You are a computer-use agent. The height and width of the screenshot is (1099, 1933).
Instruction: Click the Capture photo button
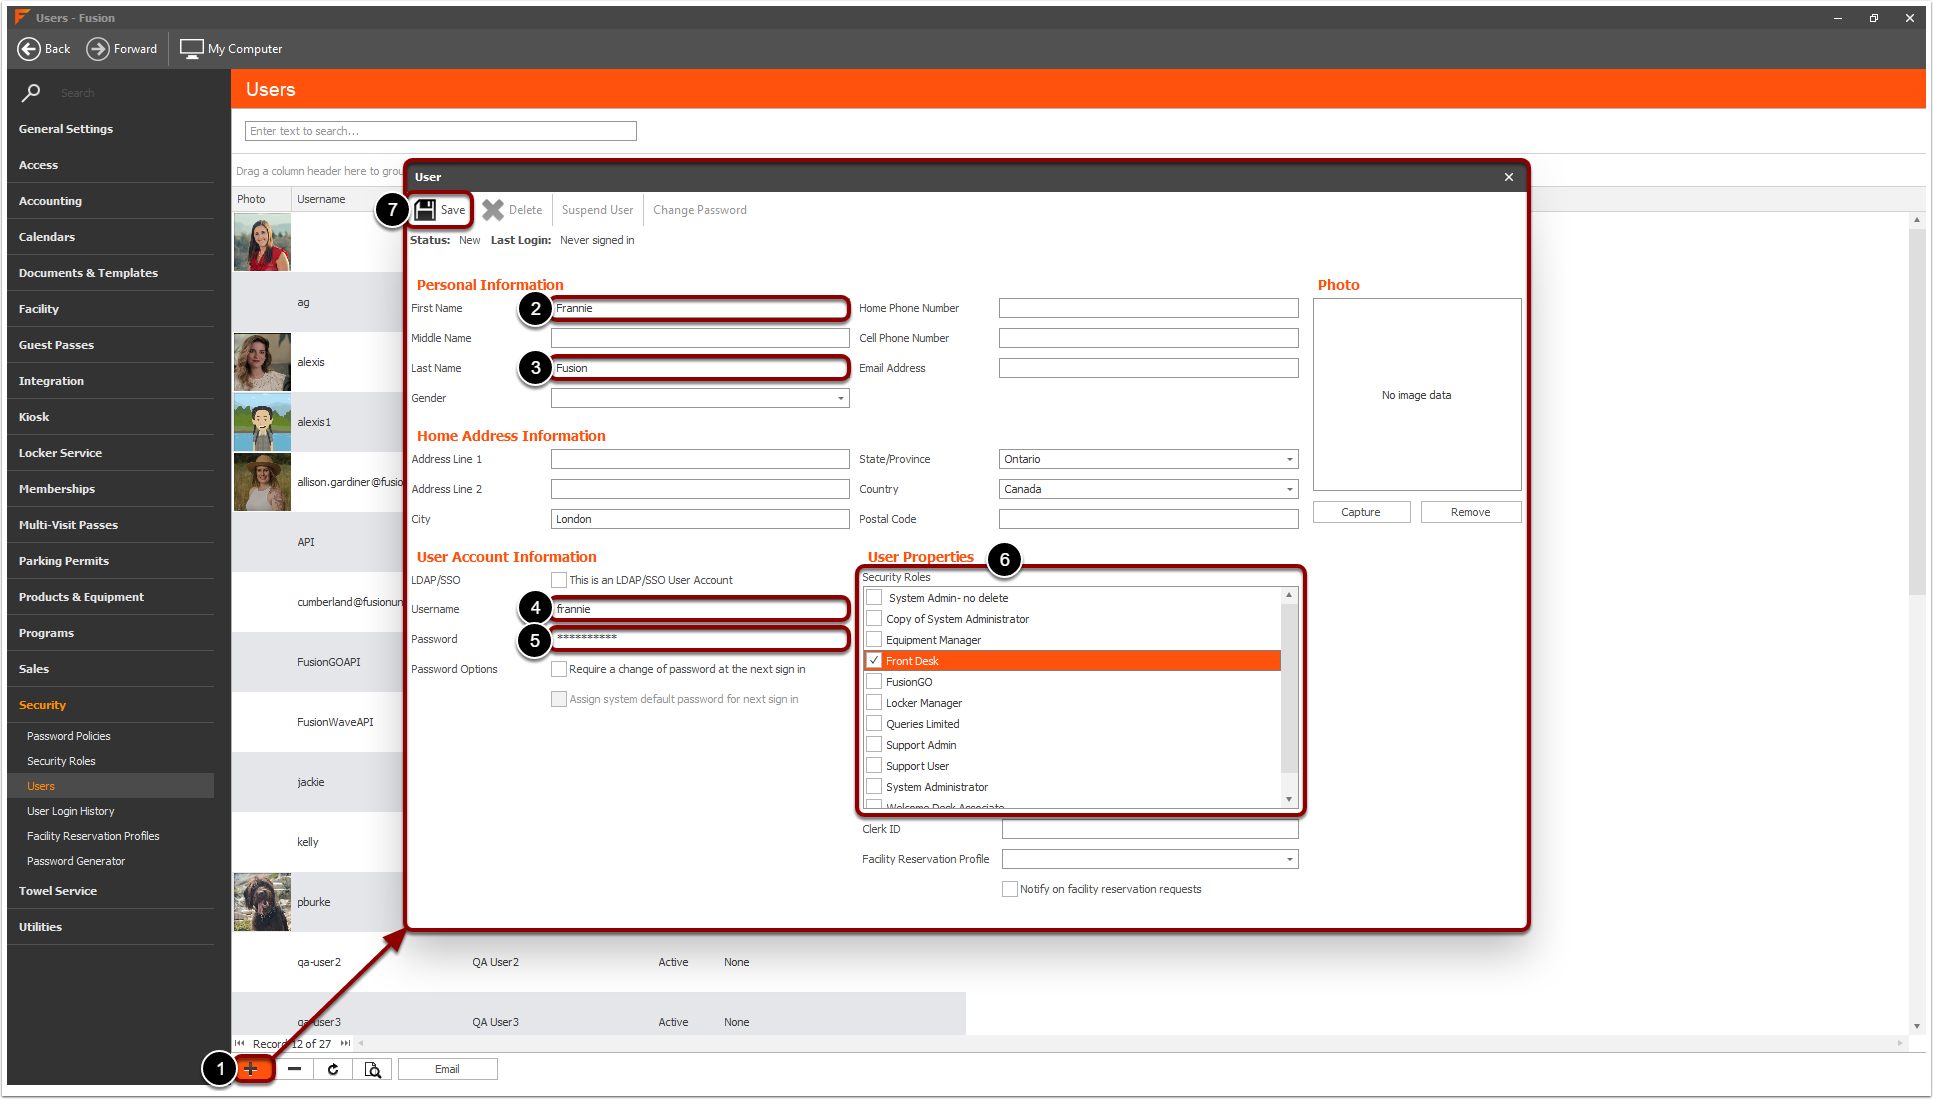(1360, 512)
